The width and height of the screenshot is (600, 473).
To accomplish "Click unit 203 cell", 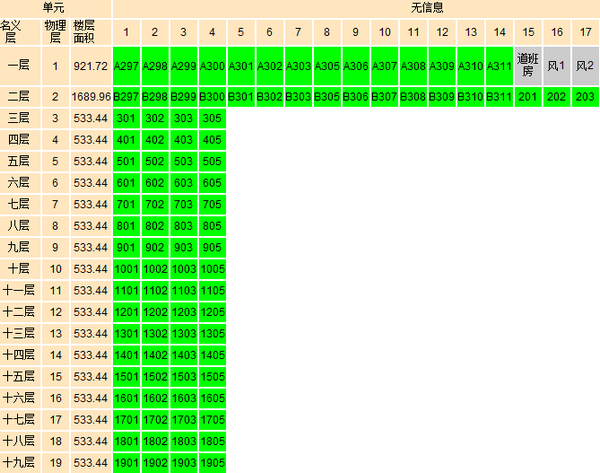I will (585, 97).
